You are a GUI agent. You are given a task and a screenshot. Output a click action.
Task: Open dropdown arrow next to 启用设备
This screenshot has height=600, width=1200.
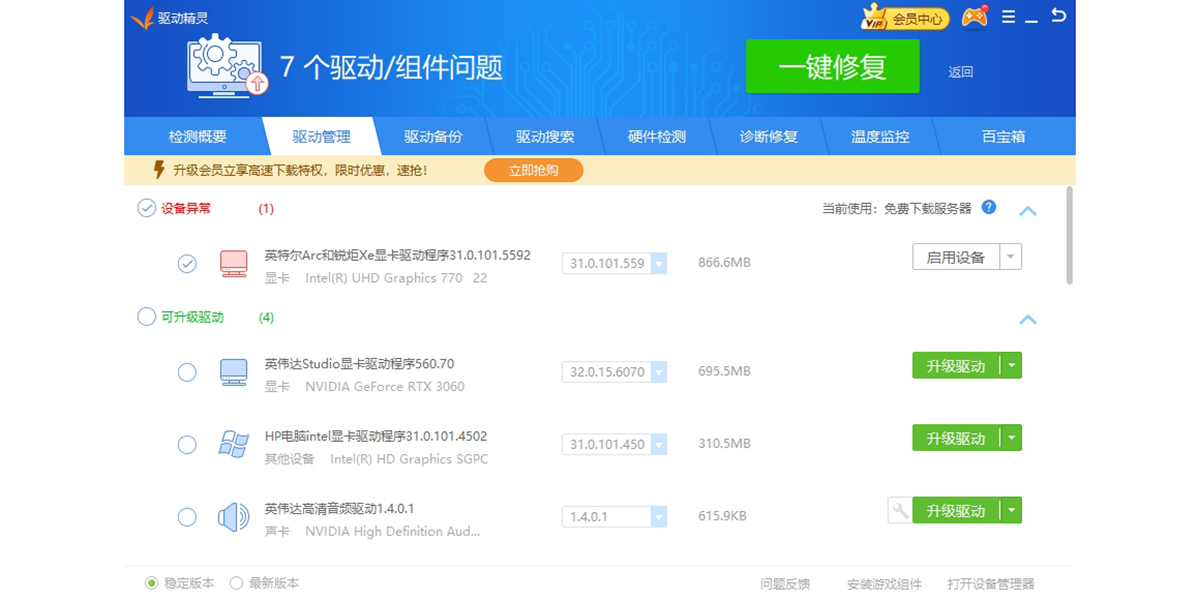pyautogui.click(x=1011, y=257)
